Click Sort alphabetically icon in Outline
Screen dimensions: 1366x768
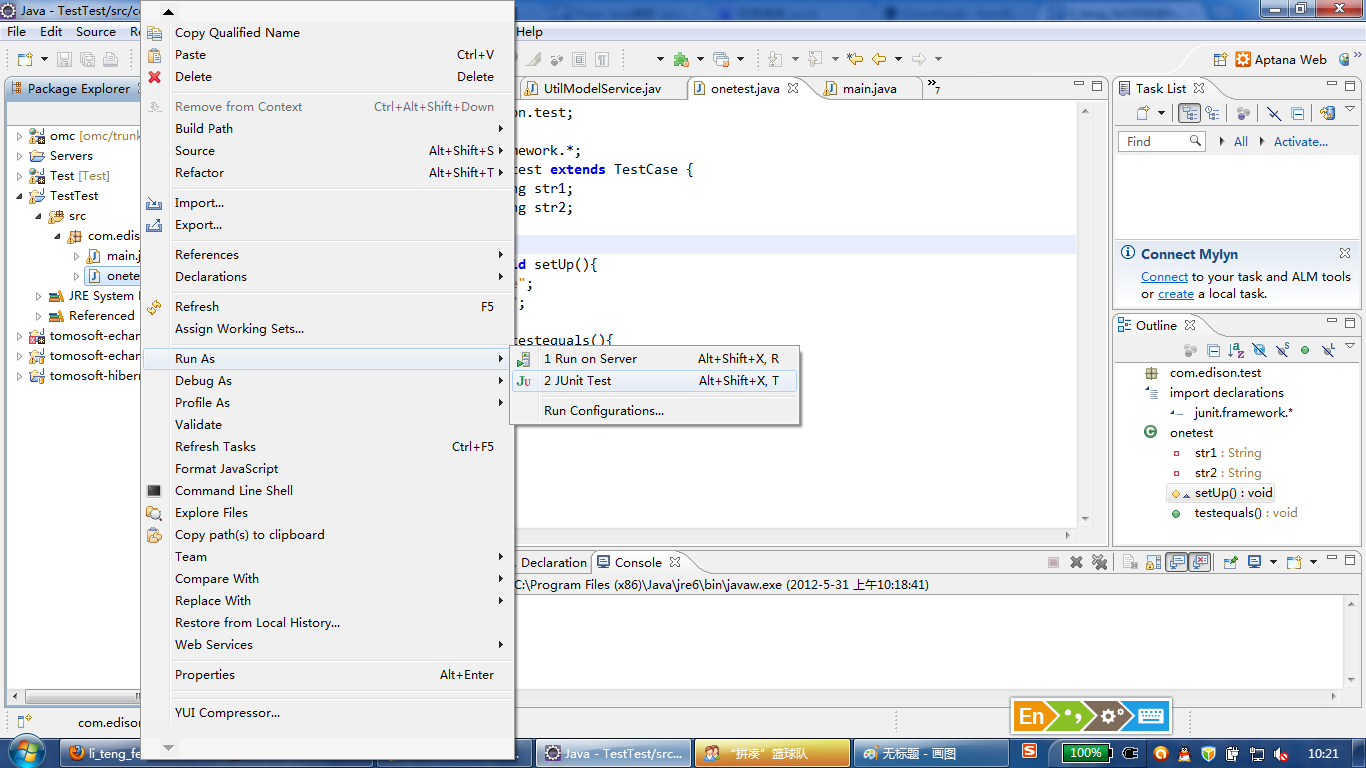click(x=1236, y=351)
